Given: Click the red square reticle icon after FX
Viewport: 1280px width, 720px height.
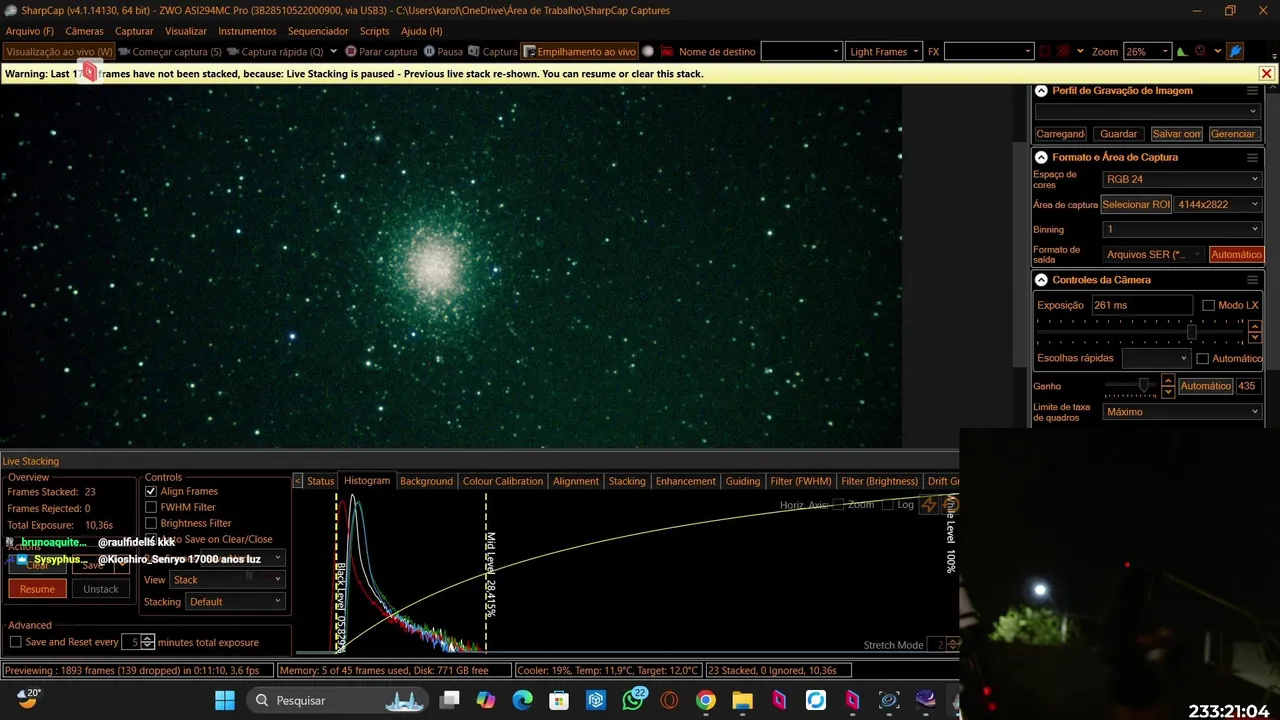Looking at the screenshot, I should coord(1045,52).
